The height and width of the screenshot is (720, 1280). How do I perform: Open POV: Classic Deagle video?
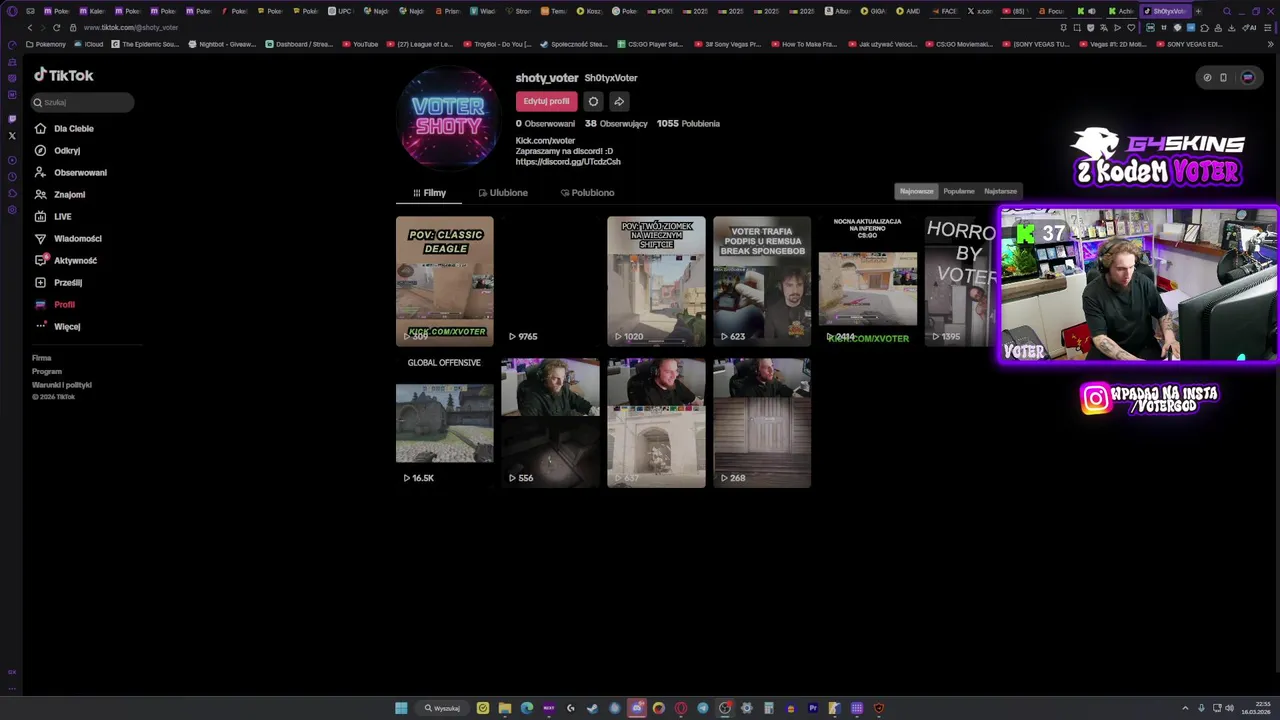tap(444, 281)
